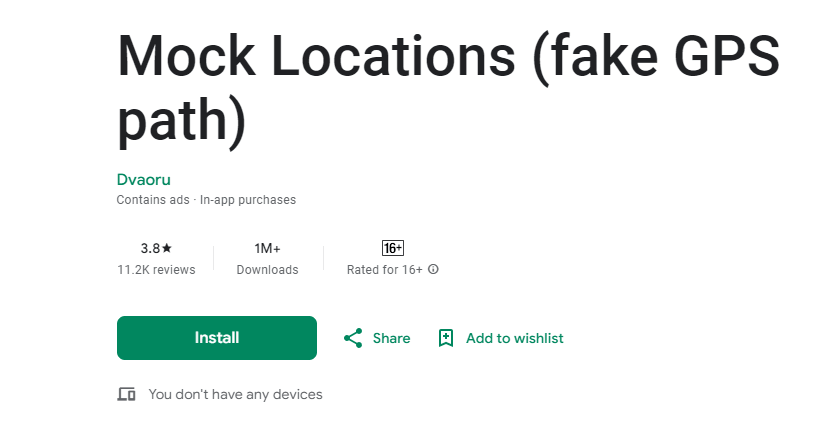The height and width of the screenshot is (430, 834).
Task: Click the Downloads label
Action: click(x=267, y=270)
